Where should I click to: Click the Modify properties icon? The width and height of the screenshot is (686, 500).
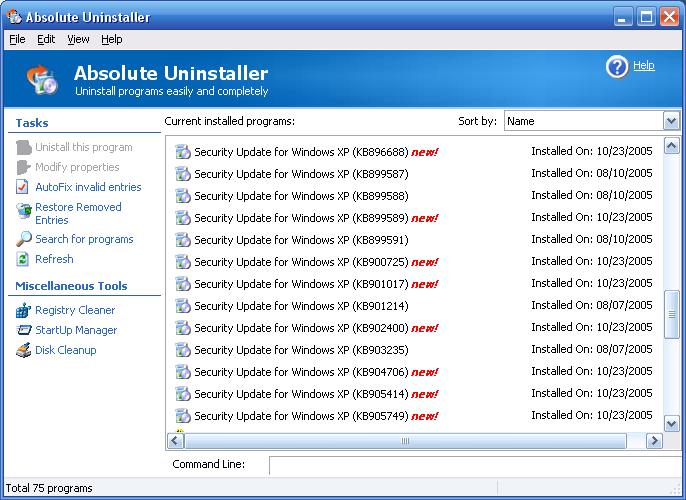pos(24,167)
